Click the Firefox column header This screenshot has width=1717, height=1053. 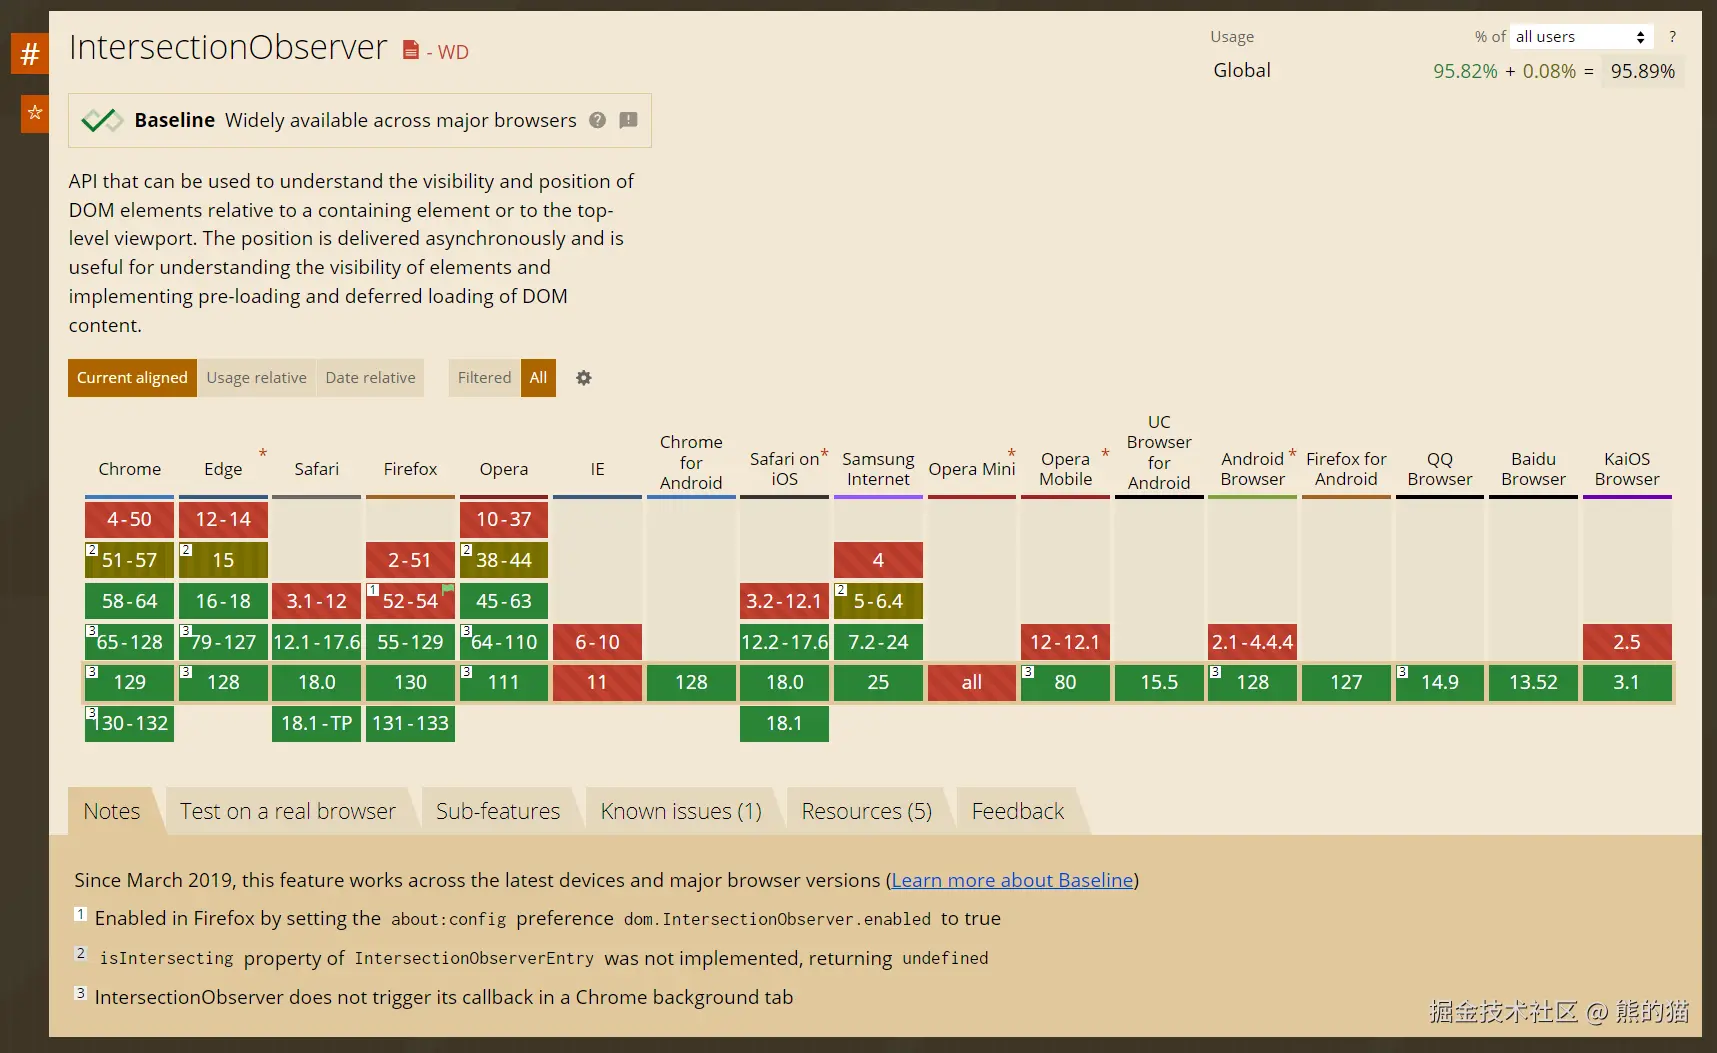410,469
